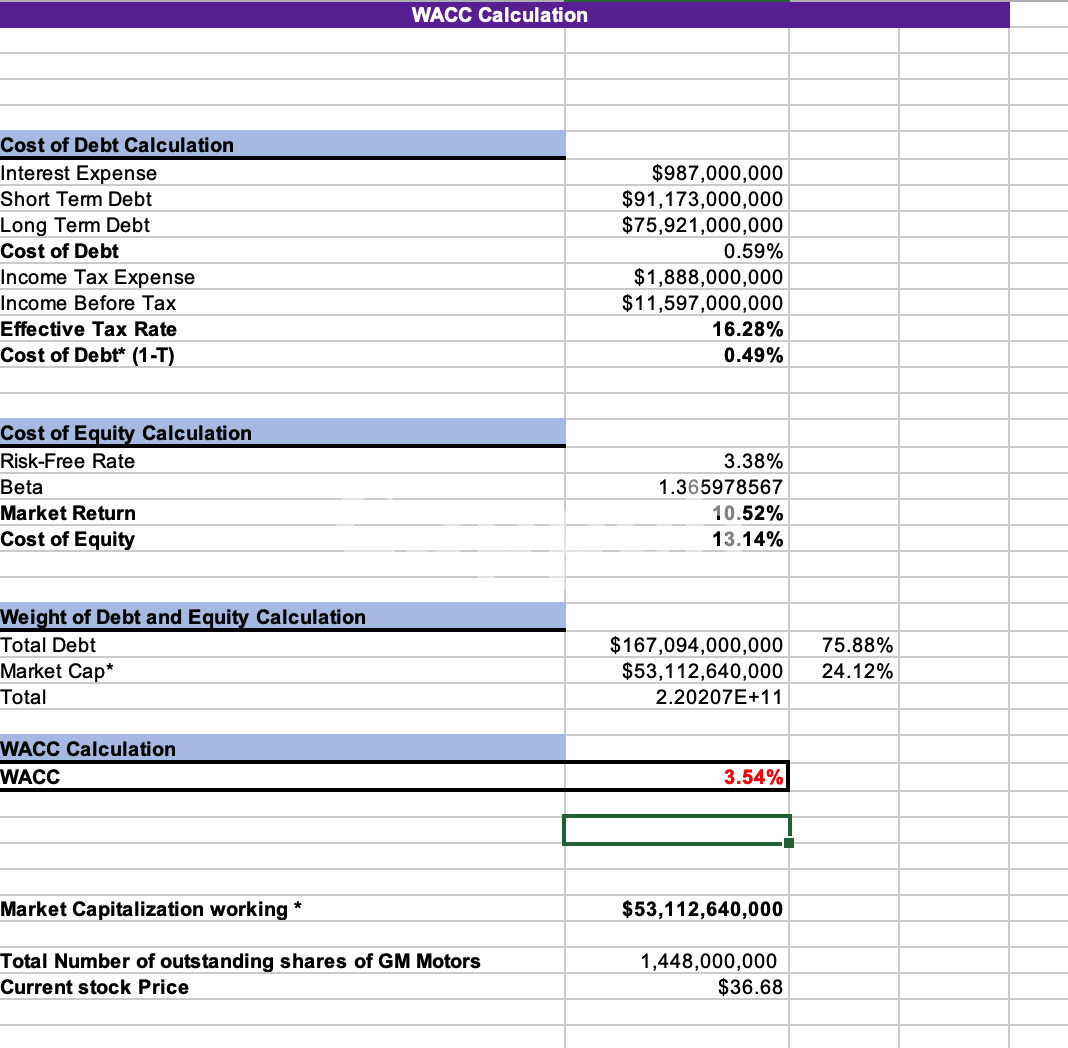1068x1048 pixels.
Task: Click the Risk-Free Rate 3.38% cell
Action: tap(753, 461)
